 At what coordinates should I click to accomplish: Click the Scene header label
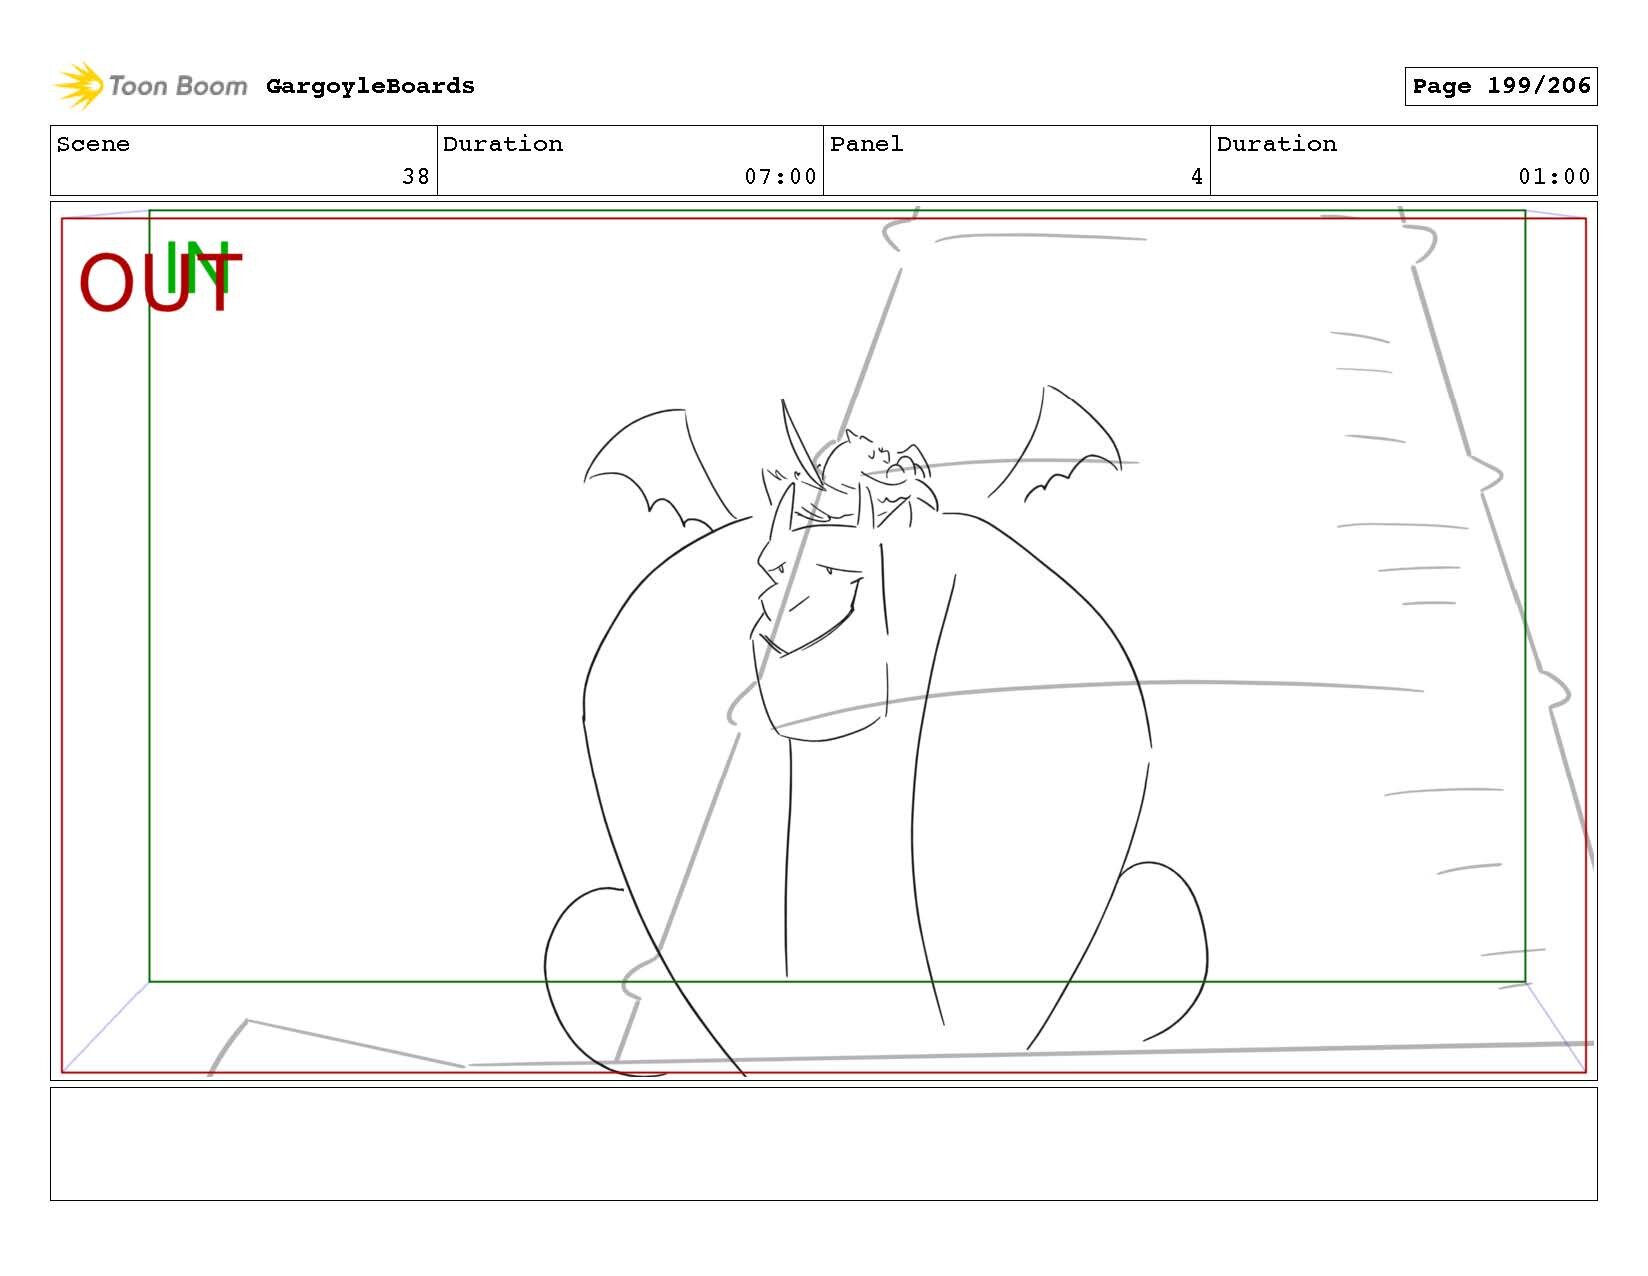click(94, 144)
